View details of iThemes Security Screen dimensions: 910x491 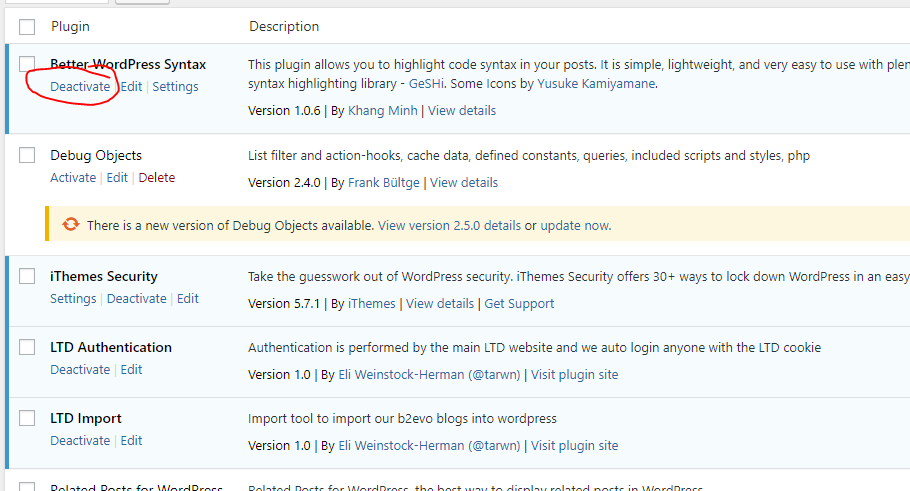pos(440,304)
